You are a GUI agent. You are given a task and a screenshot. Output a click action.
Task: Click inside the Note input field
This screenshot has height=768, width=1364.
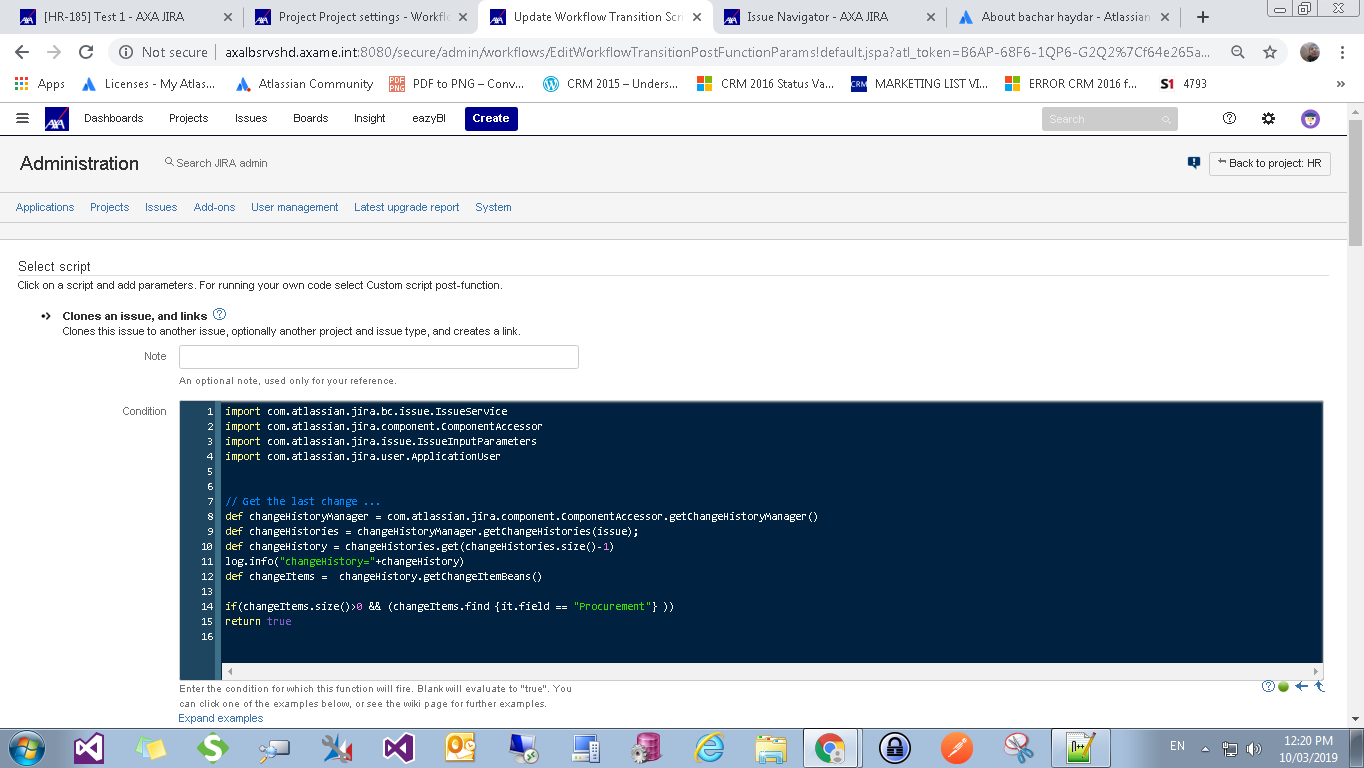378,356
